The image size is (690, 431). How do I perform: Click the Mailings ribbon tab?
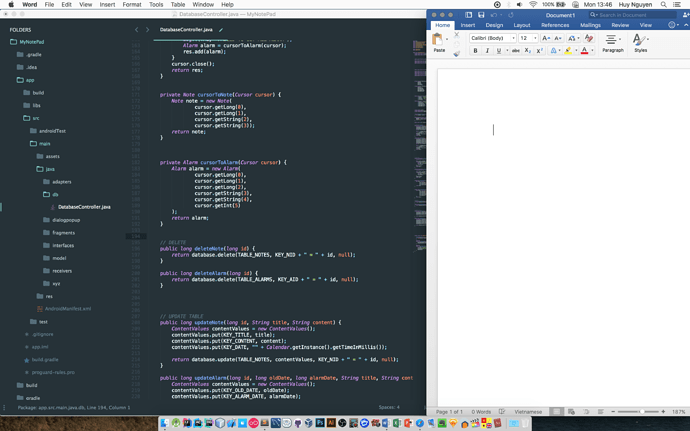(590, 25)
